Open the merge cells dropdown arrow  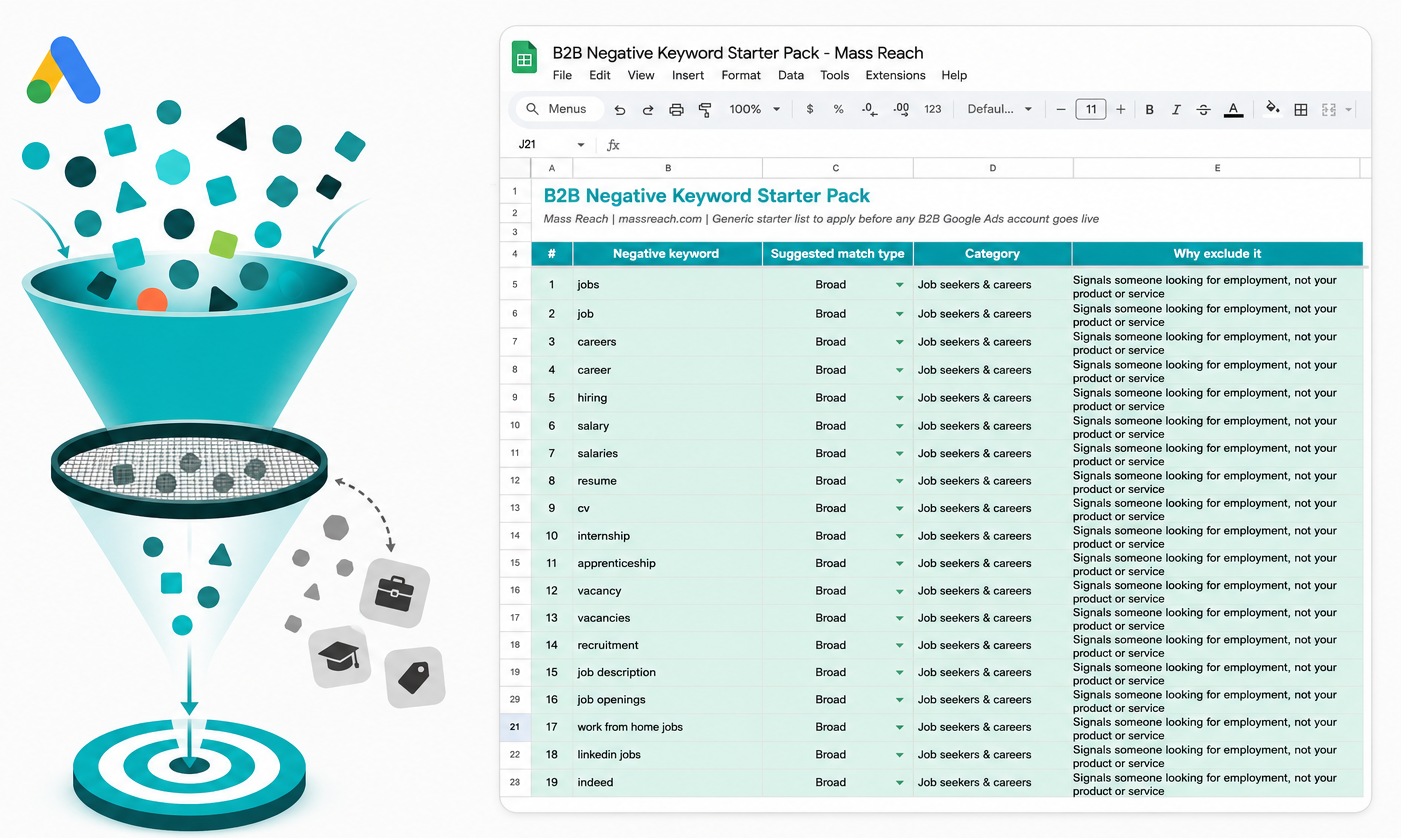pos(1349,110)
